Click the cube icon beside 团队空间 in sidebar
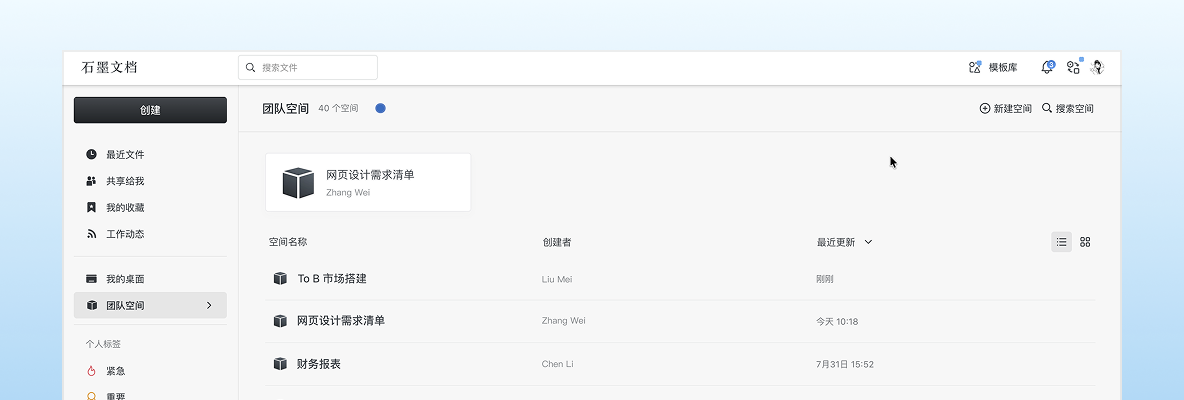Viewport: 1184px width, 400px height. point(91,306)
